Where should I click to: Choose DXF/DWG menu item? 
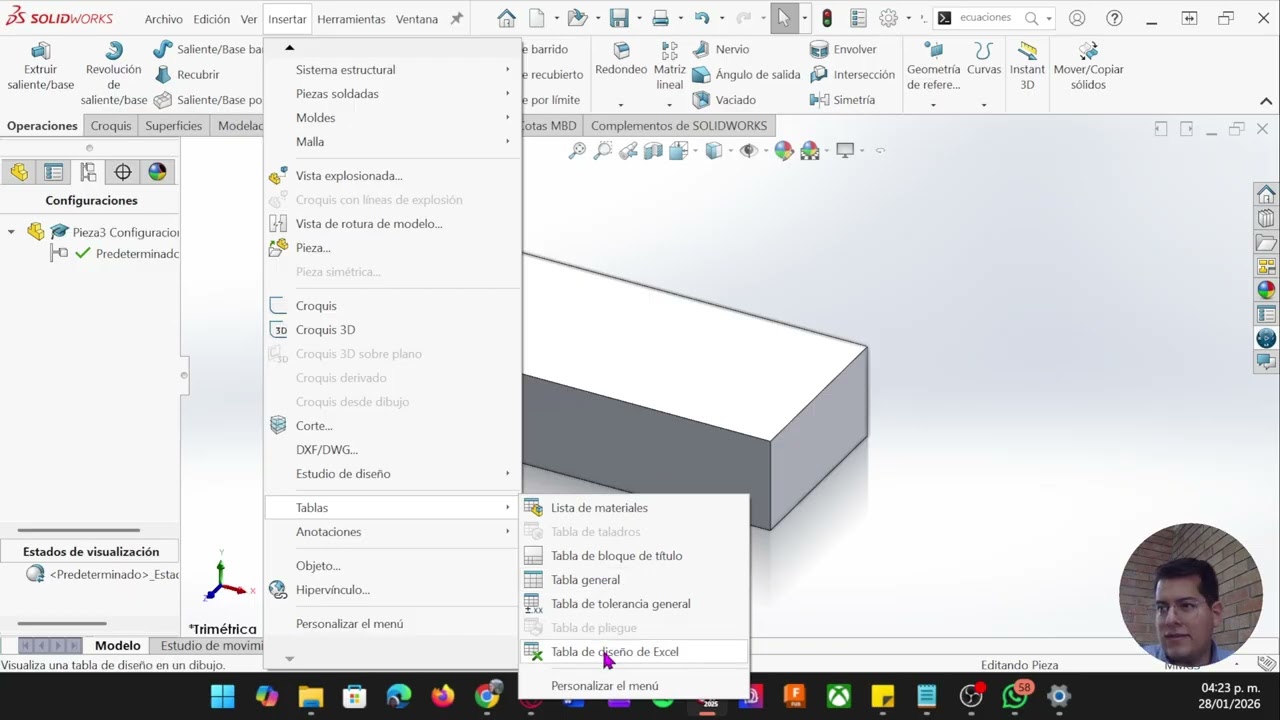click(x=391, y=450)
